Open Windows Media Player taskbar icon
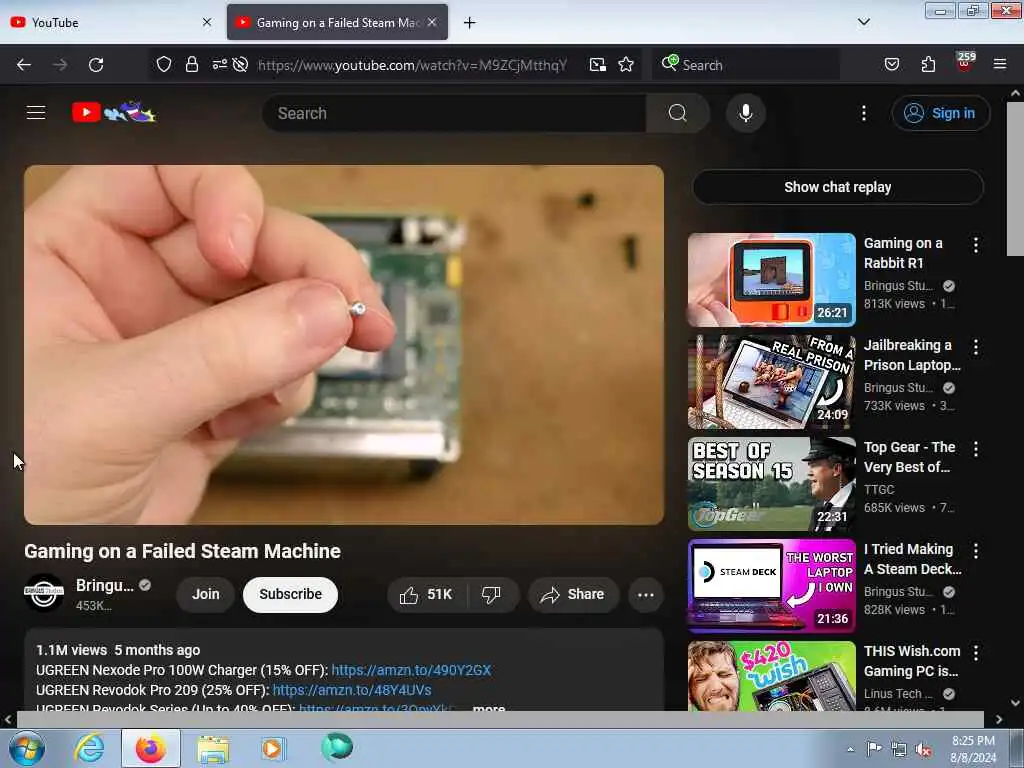This screenshot has height=768, width=1024. point(273,748)
